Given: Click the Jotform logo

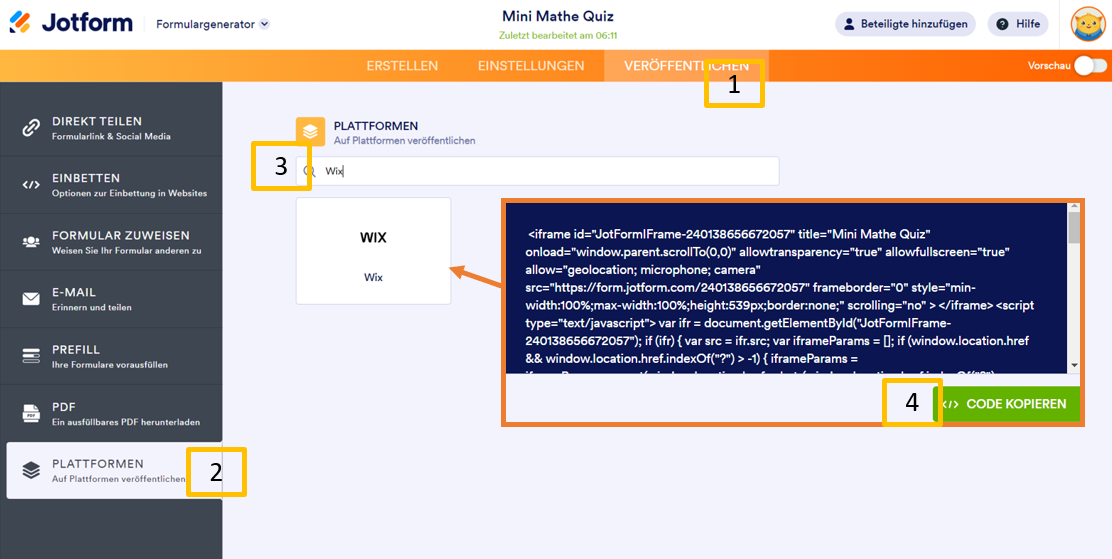Looking at the screenshot, I should click(x=71, y=23).
